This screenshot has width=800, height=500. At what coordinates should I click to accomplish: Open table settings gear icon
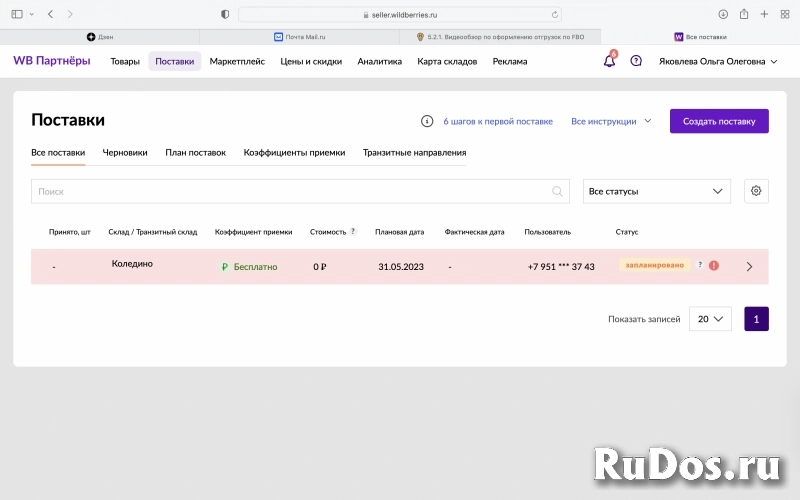756,191
